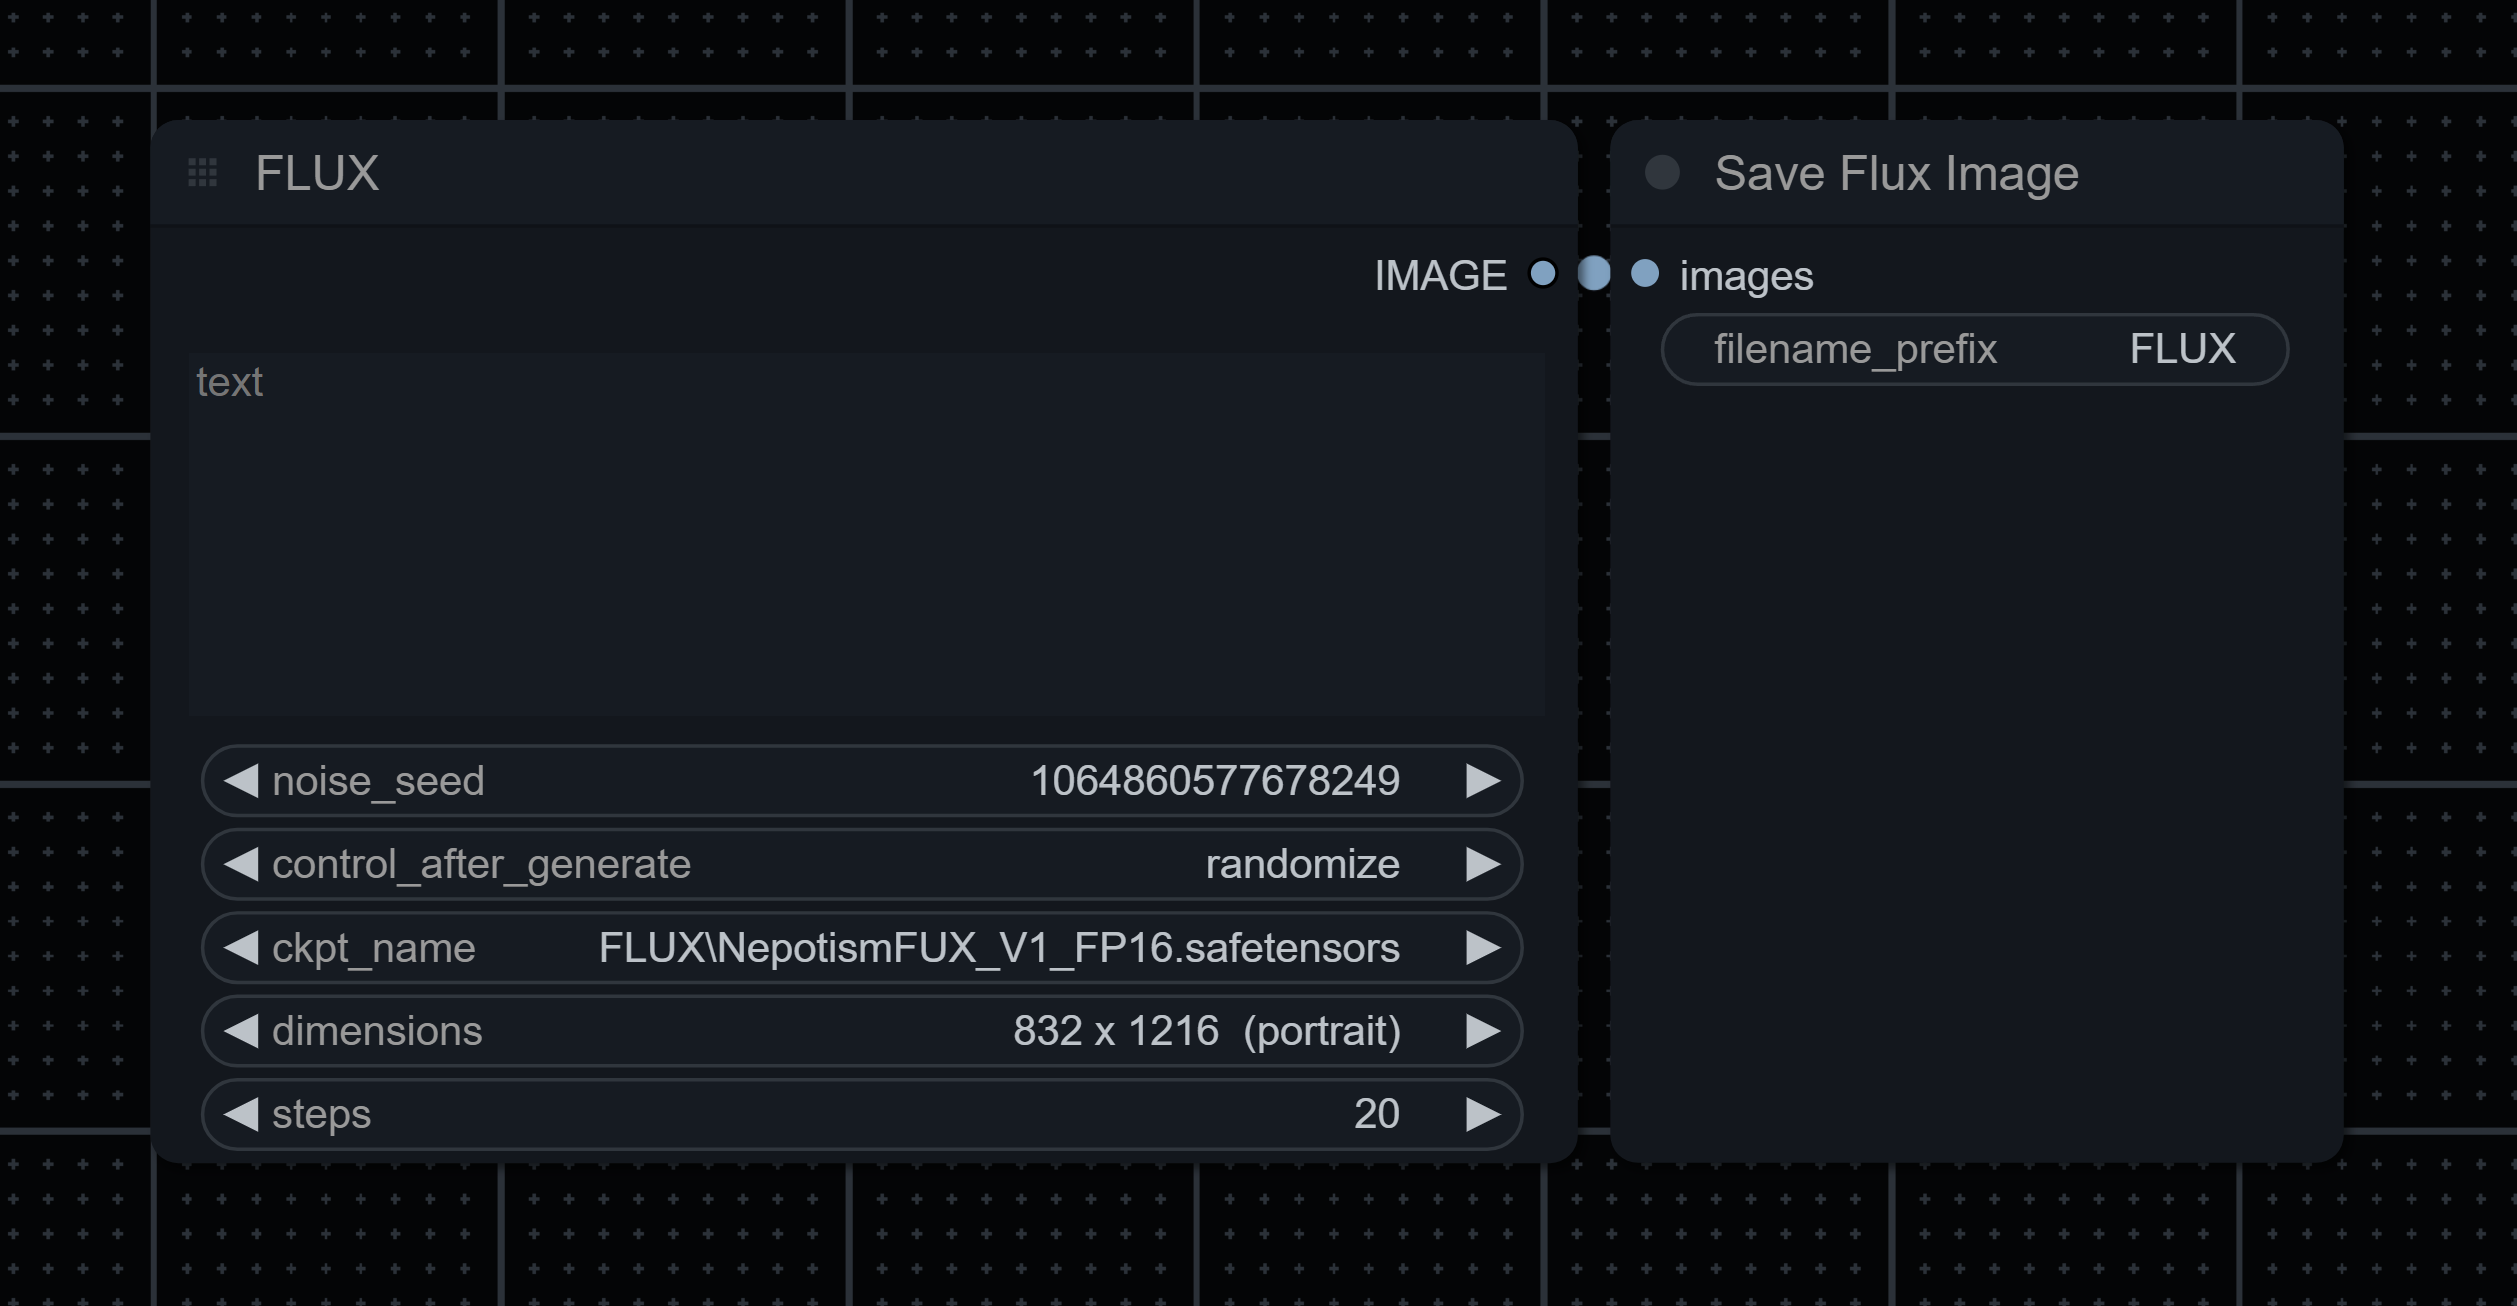
Task: Decrease noise_seed with left arrow
Action: 241,781
